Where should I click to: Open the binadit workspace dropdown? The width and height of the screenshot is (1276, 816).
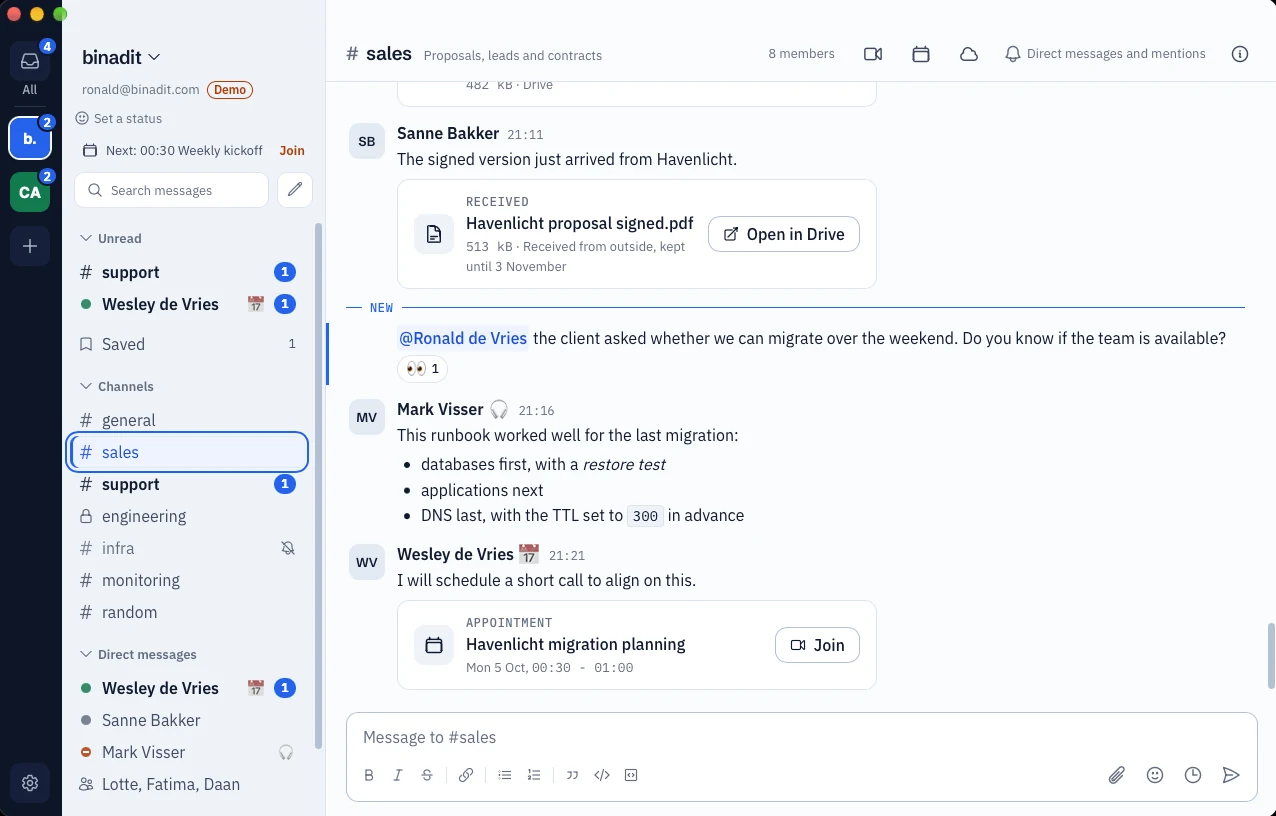pyautogui.click(x=122, y=57)
